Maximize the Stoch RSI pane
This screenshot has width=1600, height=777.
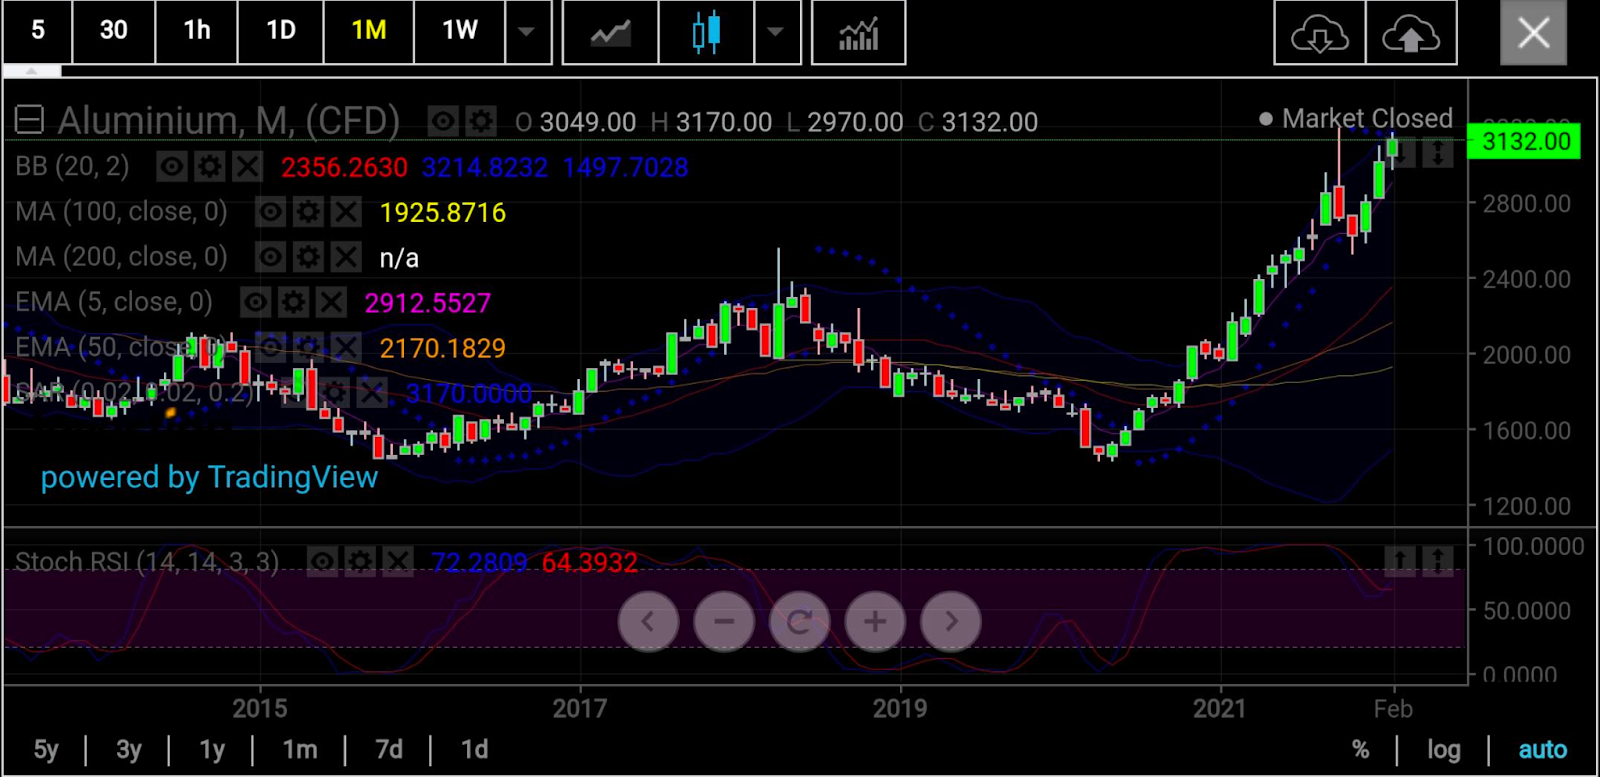pos(1437,561)
